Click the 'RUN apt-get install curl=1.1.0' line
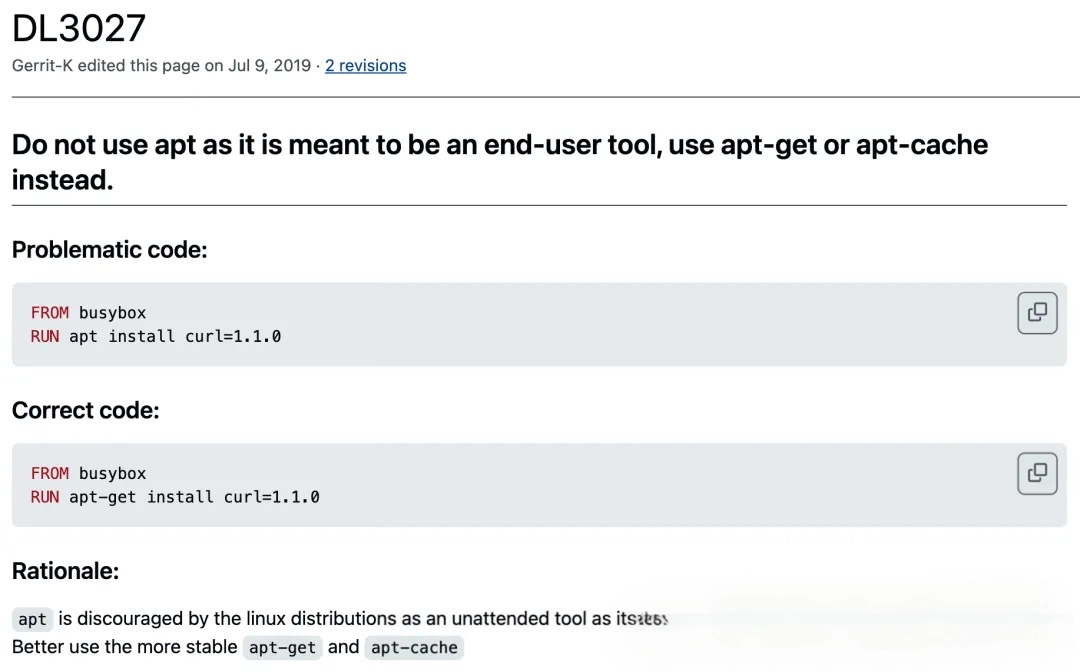 click(x=175, y=497)
